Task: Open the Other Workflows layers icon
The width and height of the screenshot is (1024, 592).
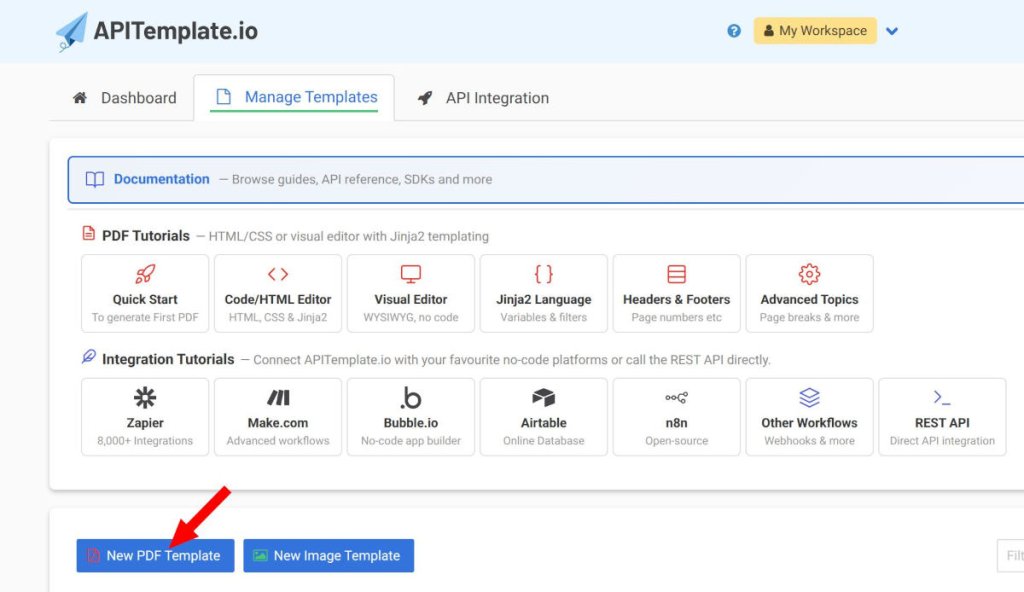Action: [x=809, y=397]
